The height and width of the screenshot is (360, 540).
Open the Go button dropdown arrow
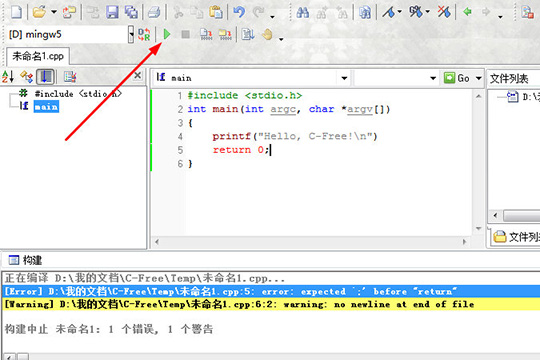pyautogui.click(x=479, y=78)
